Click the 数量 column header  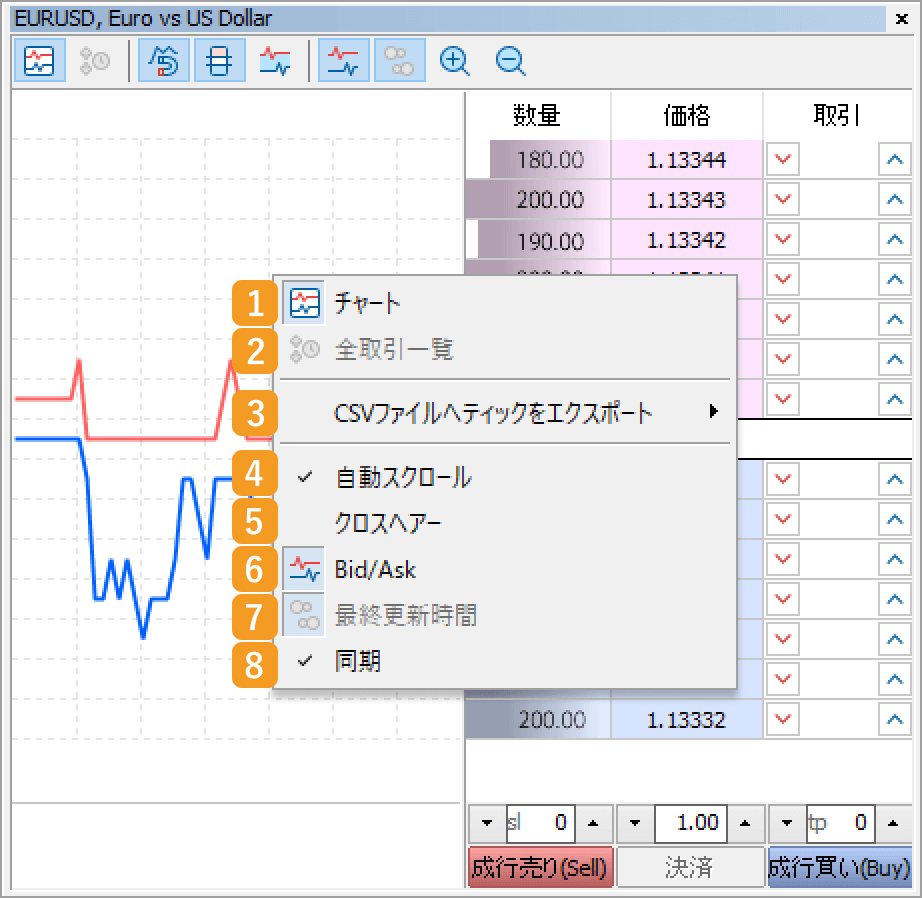coord(537,115)
